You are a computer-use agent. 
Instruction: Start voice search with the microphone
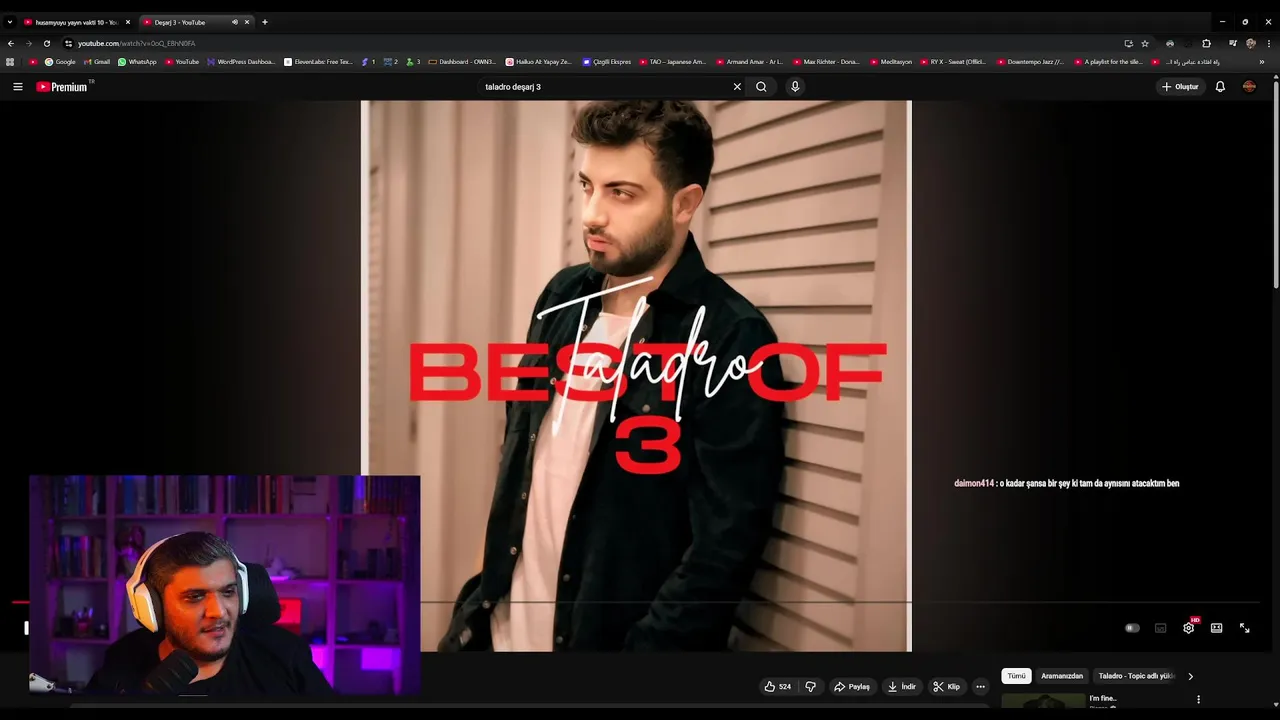[795, 87]
